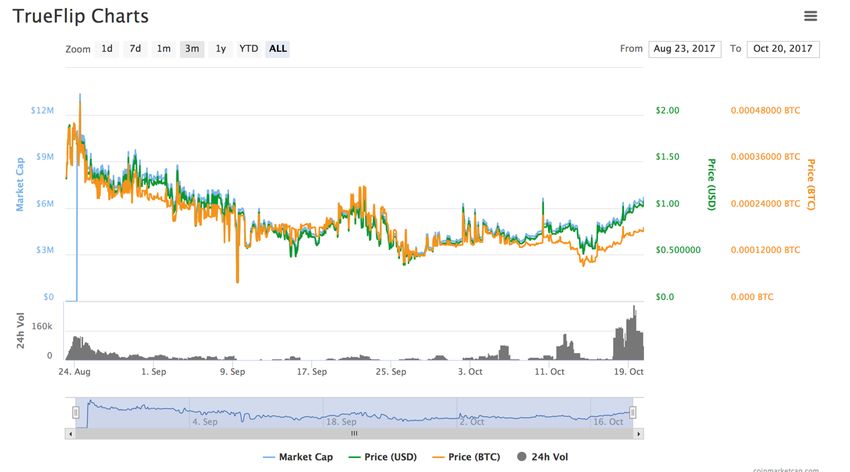Click the 9. Sep date label
Image resolution: width=850 pixels, height=472 pixels.
[x=233, y=372]
